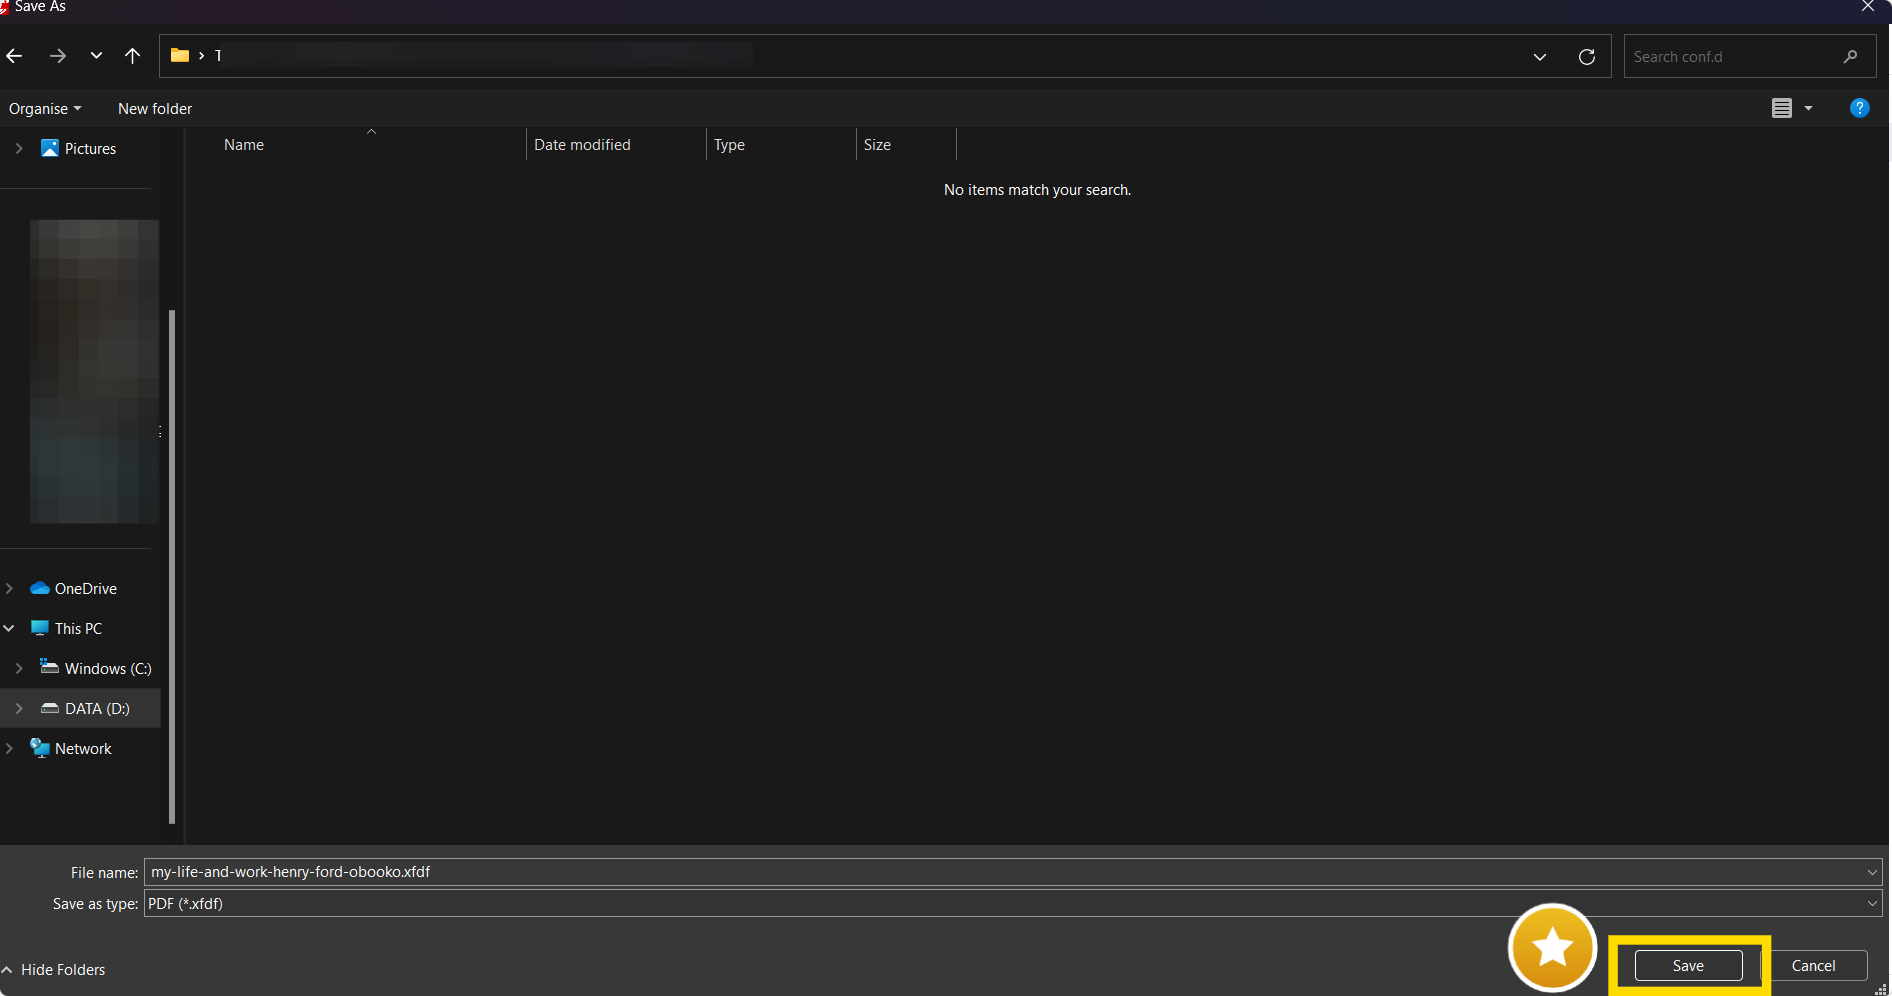The image size is (1892, 996).
Task: Change view with the view icon
Action: (1782, 108)
